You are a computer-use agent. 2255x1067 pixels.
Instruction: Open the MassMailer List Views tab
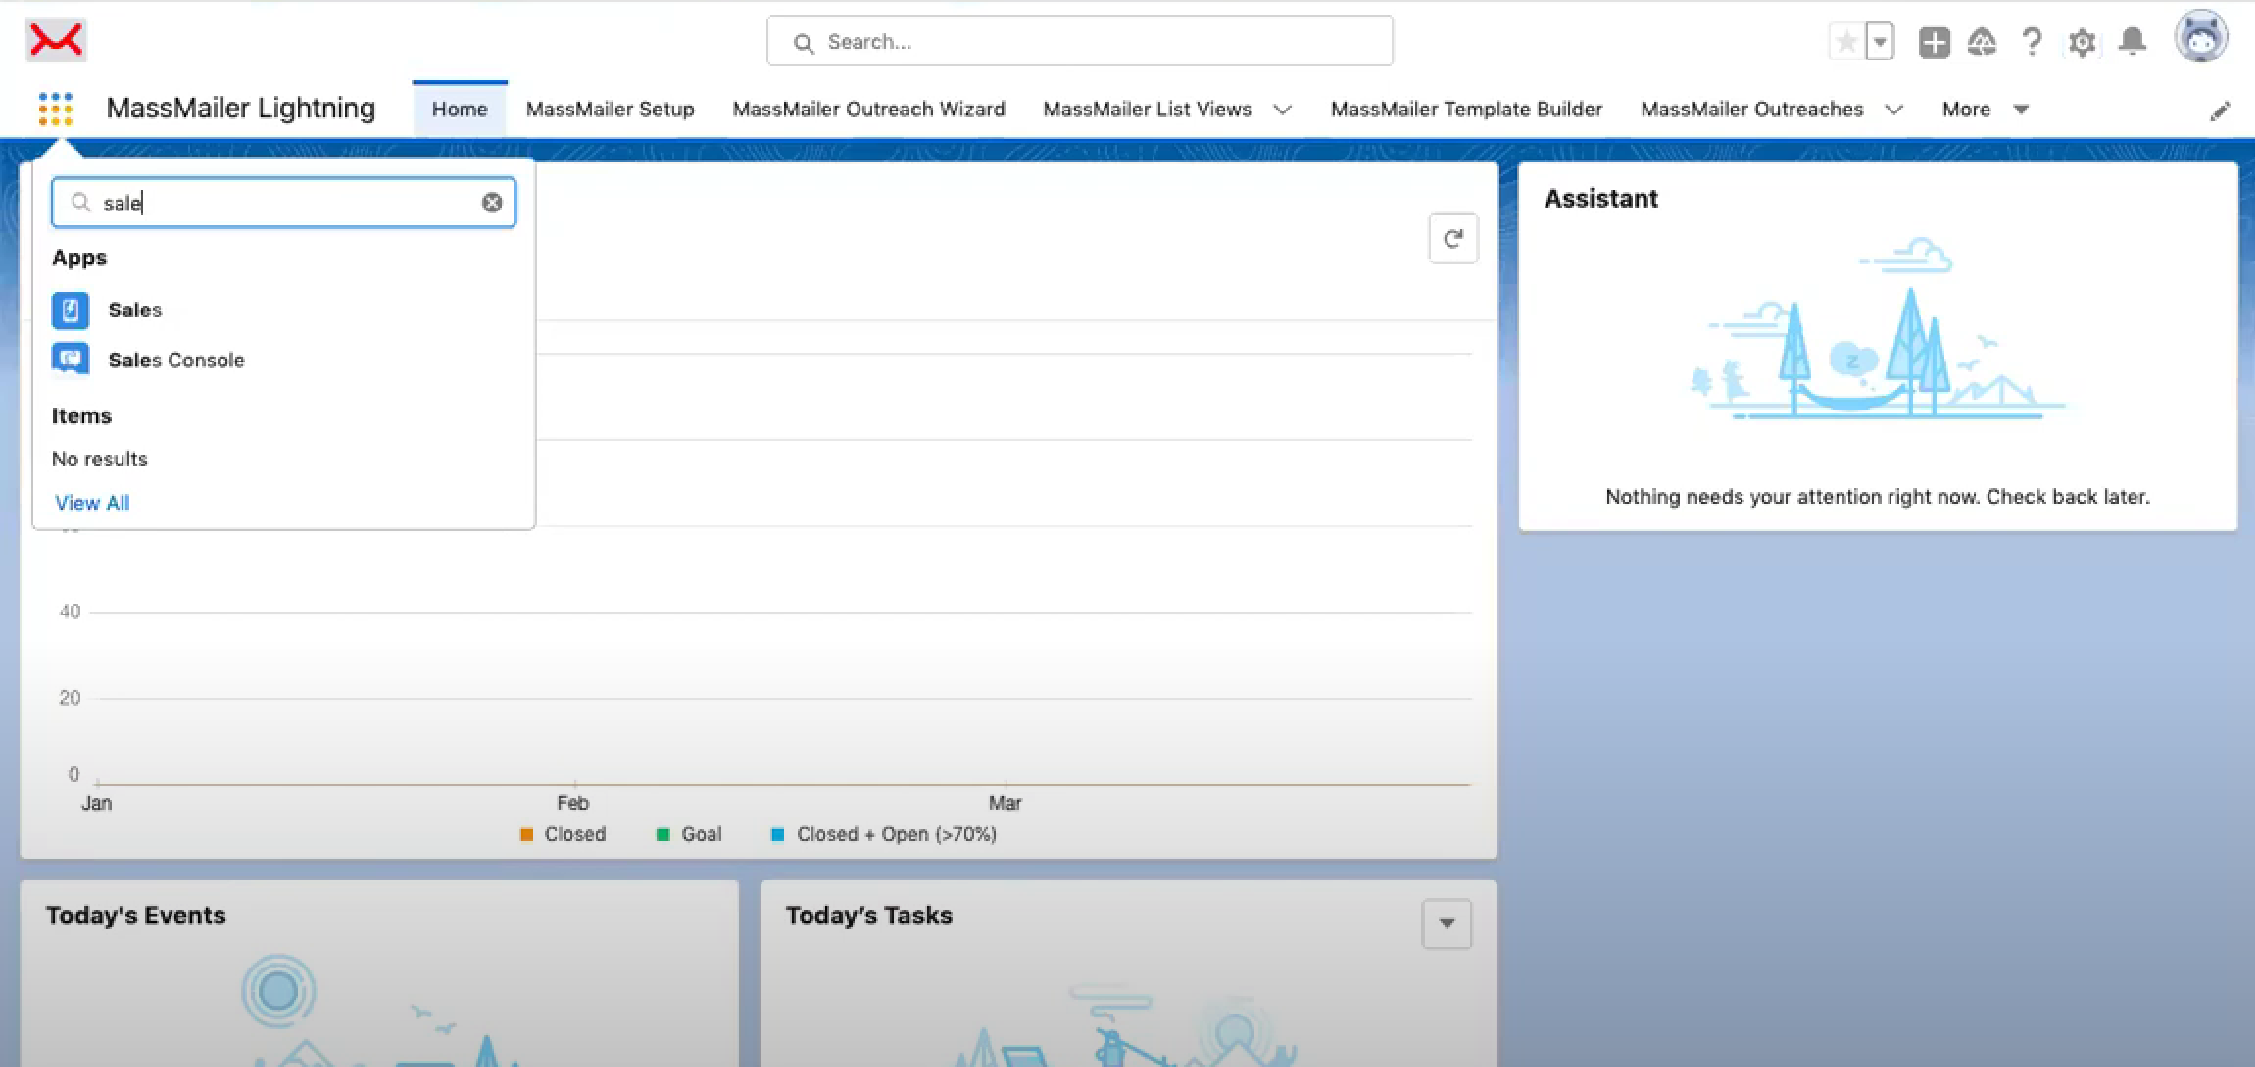[x=1147, y=109]
